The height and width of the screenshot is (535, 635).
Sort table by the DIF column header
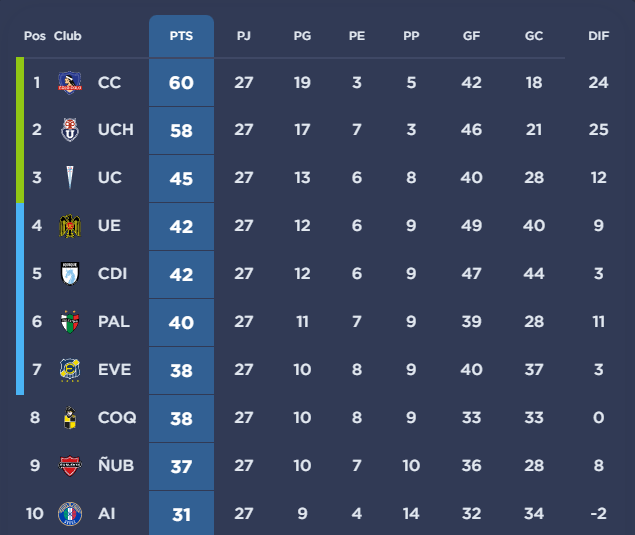[x=599, y=36]
